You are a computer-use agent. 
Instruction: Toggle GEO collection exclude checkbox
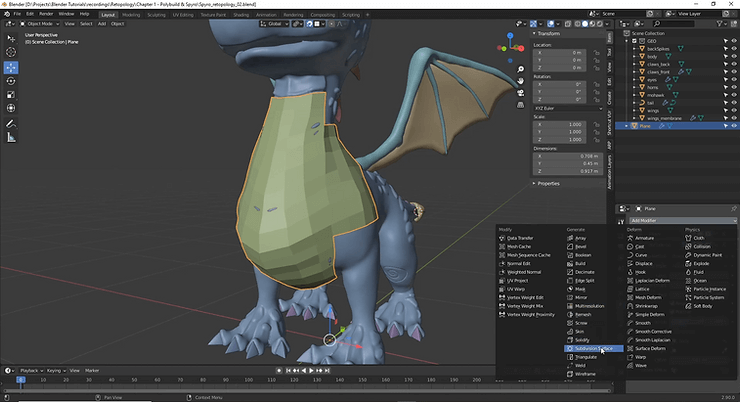tap(634, 41)
